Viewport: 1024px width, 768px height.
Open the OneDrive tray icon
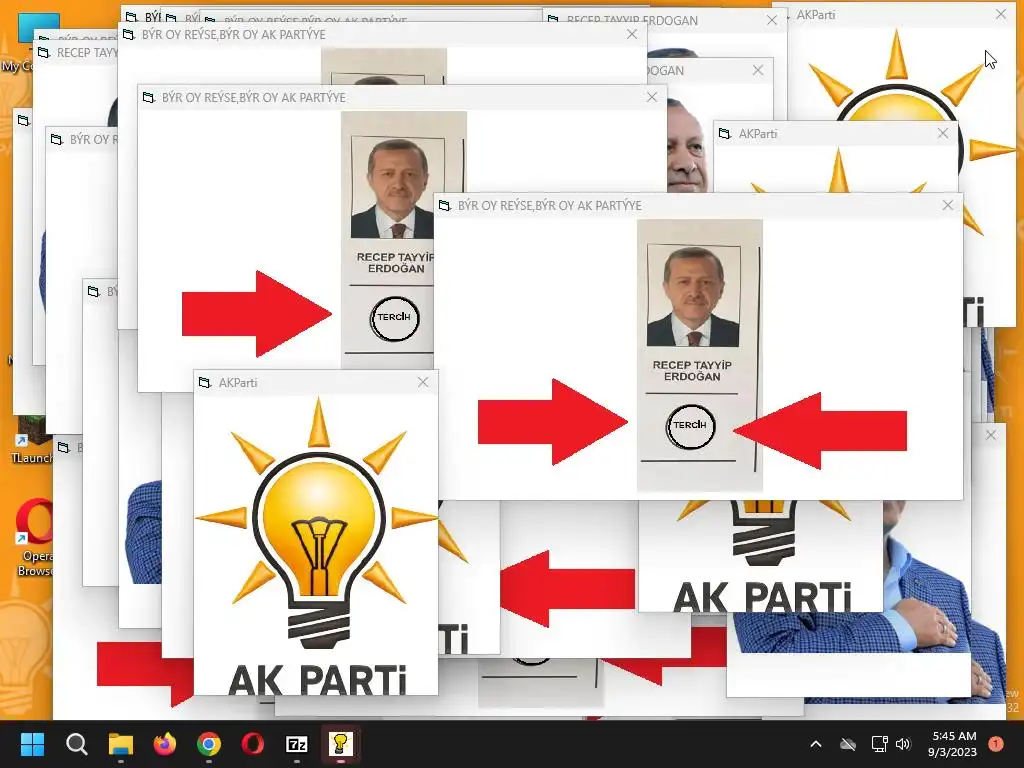point(848,744)
